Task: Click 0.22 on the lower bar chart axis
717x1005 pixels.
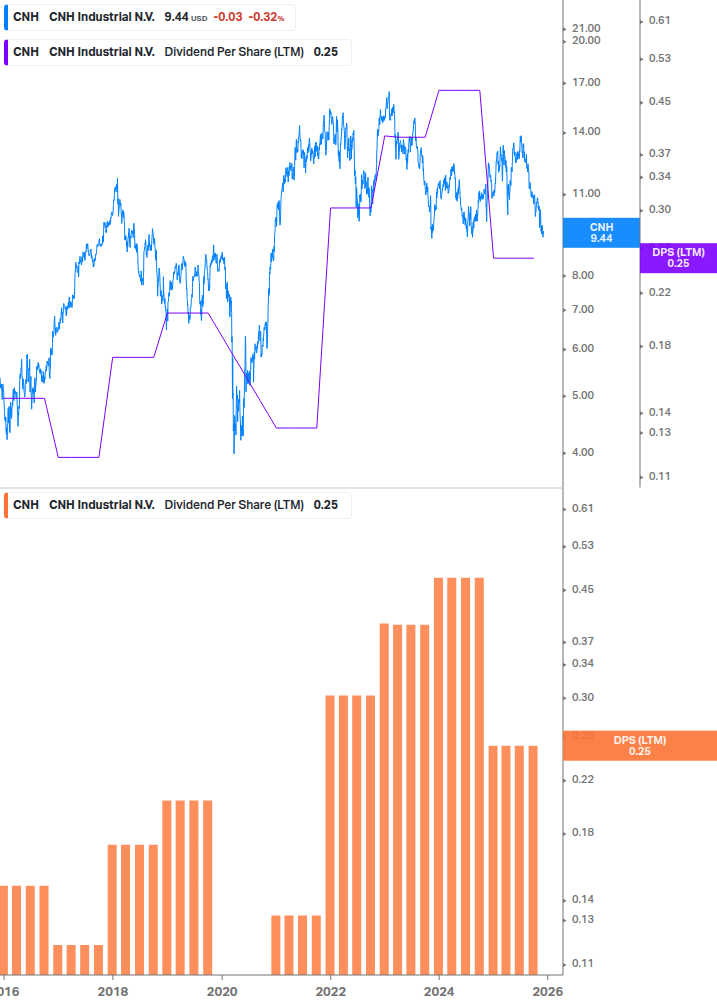Action: 583,779
